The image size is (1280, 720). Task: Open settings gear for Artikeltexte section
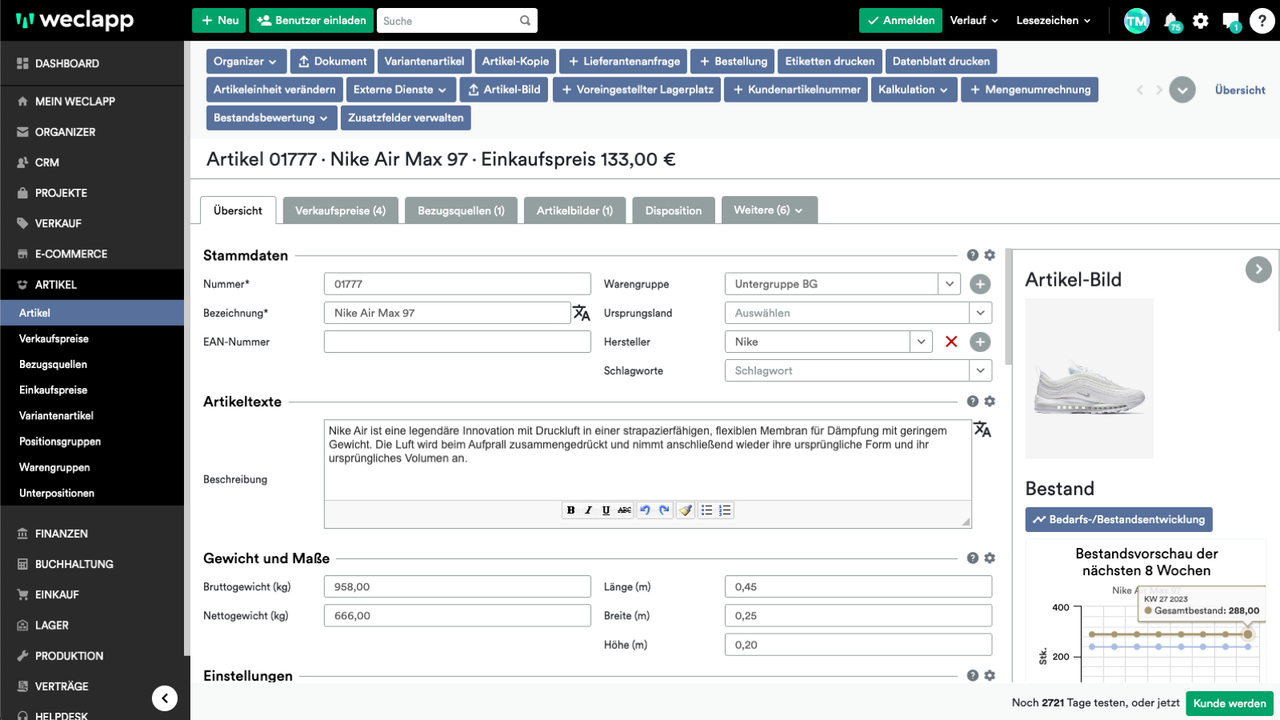coord(989,401)
